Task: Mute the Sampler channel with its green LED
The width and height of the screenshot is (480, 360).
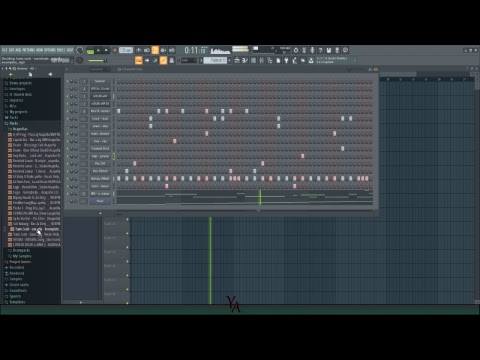Action: click(x=68, y=81)
